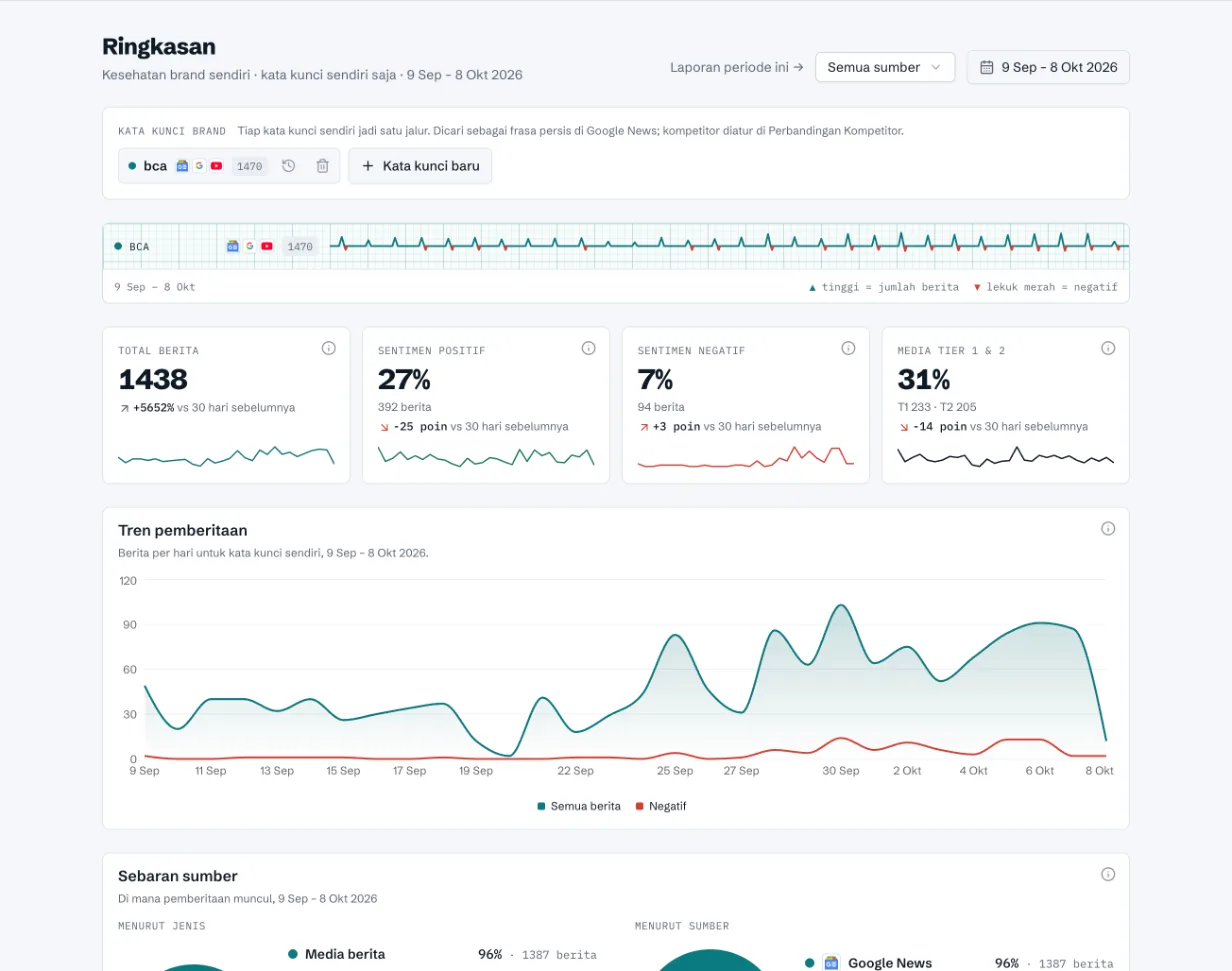Follow the Laporan periode ini link

(x=737, y=67)
